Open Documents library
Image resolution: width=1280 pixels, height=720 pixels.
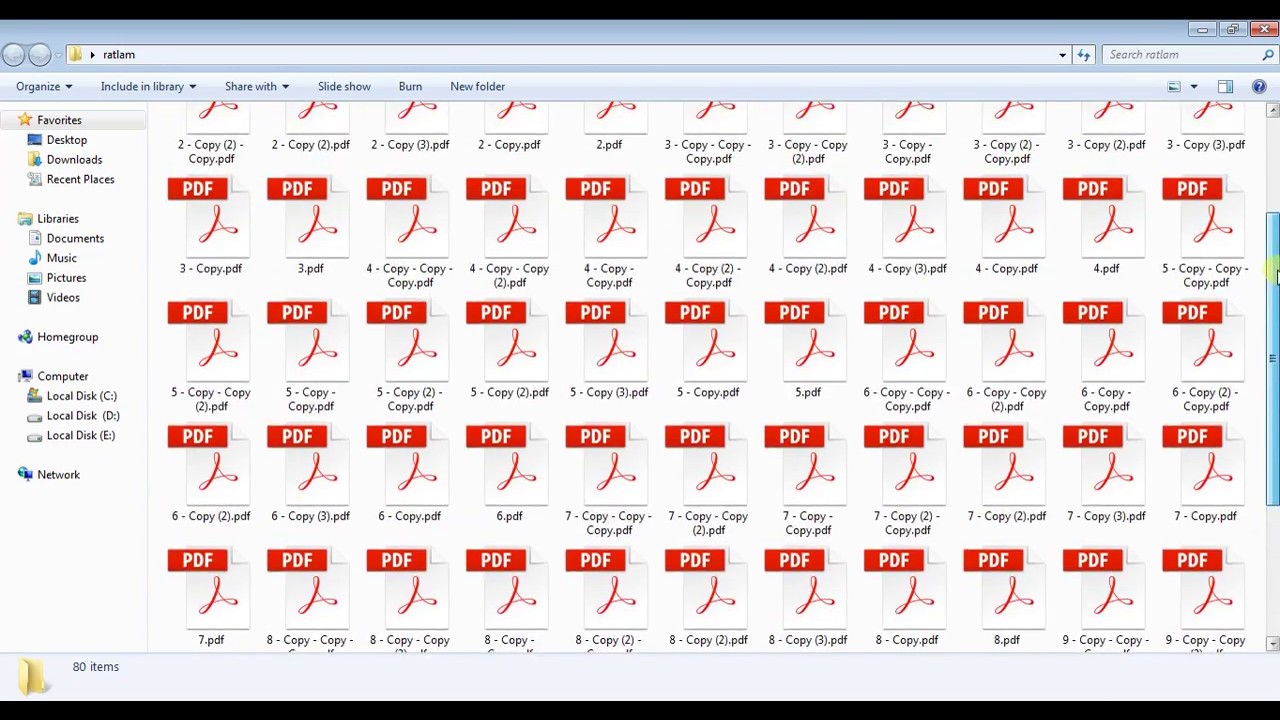(x=75, y=239)
